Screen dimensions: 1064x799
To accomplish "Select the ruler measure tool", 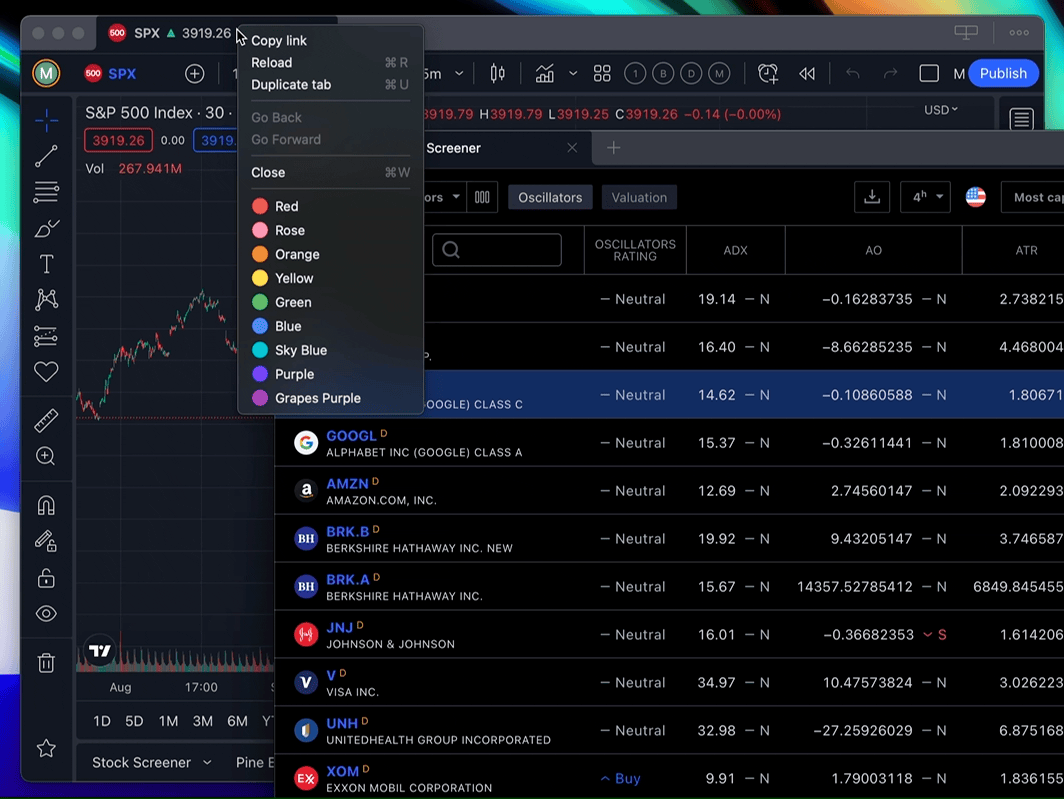I will point(46,421).
